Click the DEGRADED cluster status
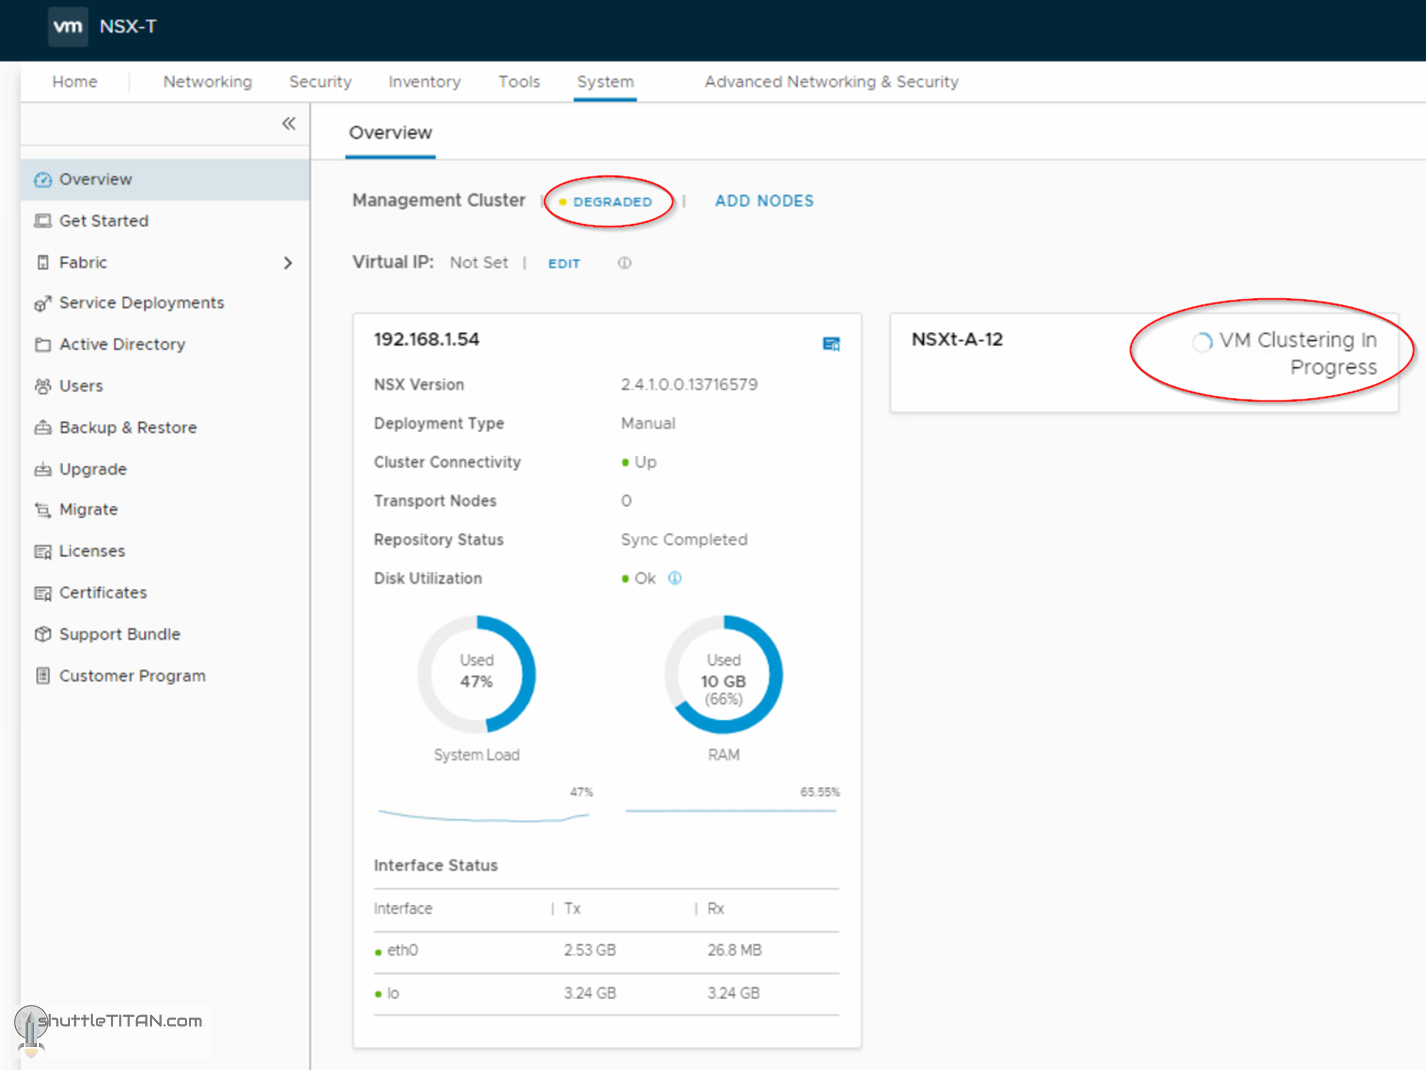The image size is (1426, 1070). pyautogui.click(x=611, y=202)
